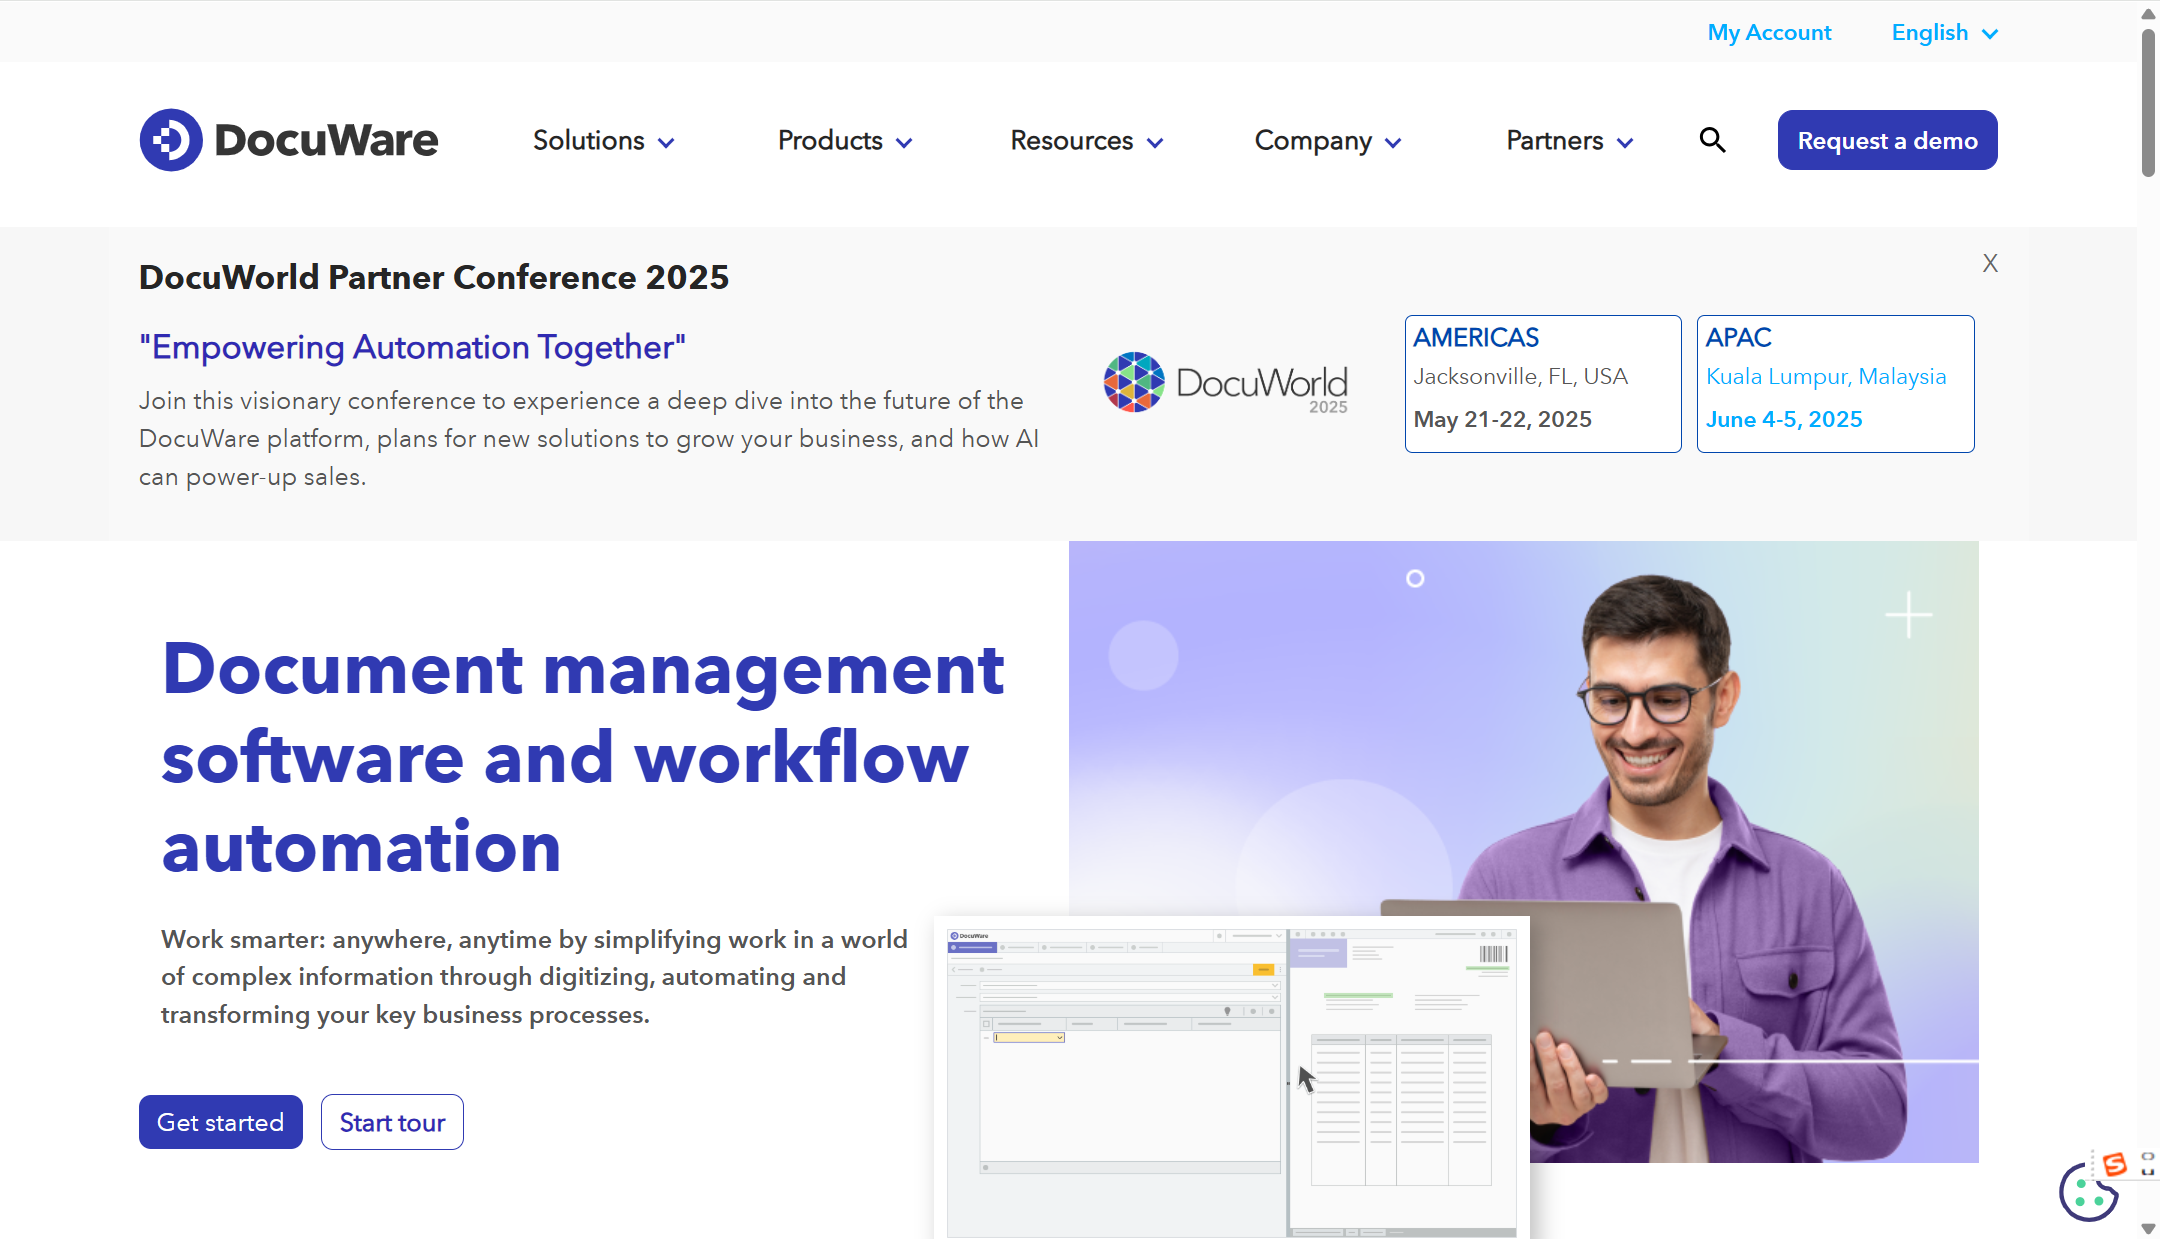The height and width of the screenshot is (1239, 2160).
Task: Open the Company navigation menu
Action: click(x=1327, y=141)
